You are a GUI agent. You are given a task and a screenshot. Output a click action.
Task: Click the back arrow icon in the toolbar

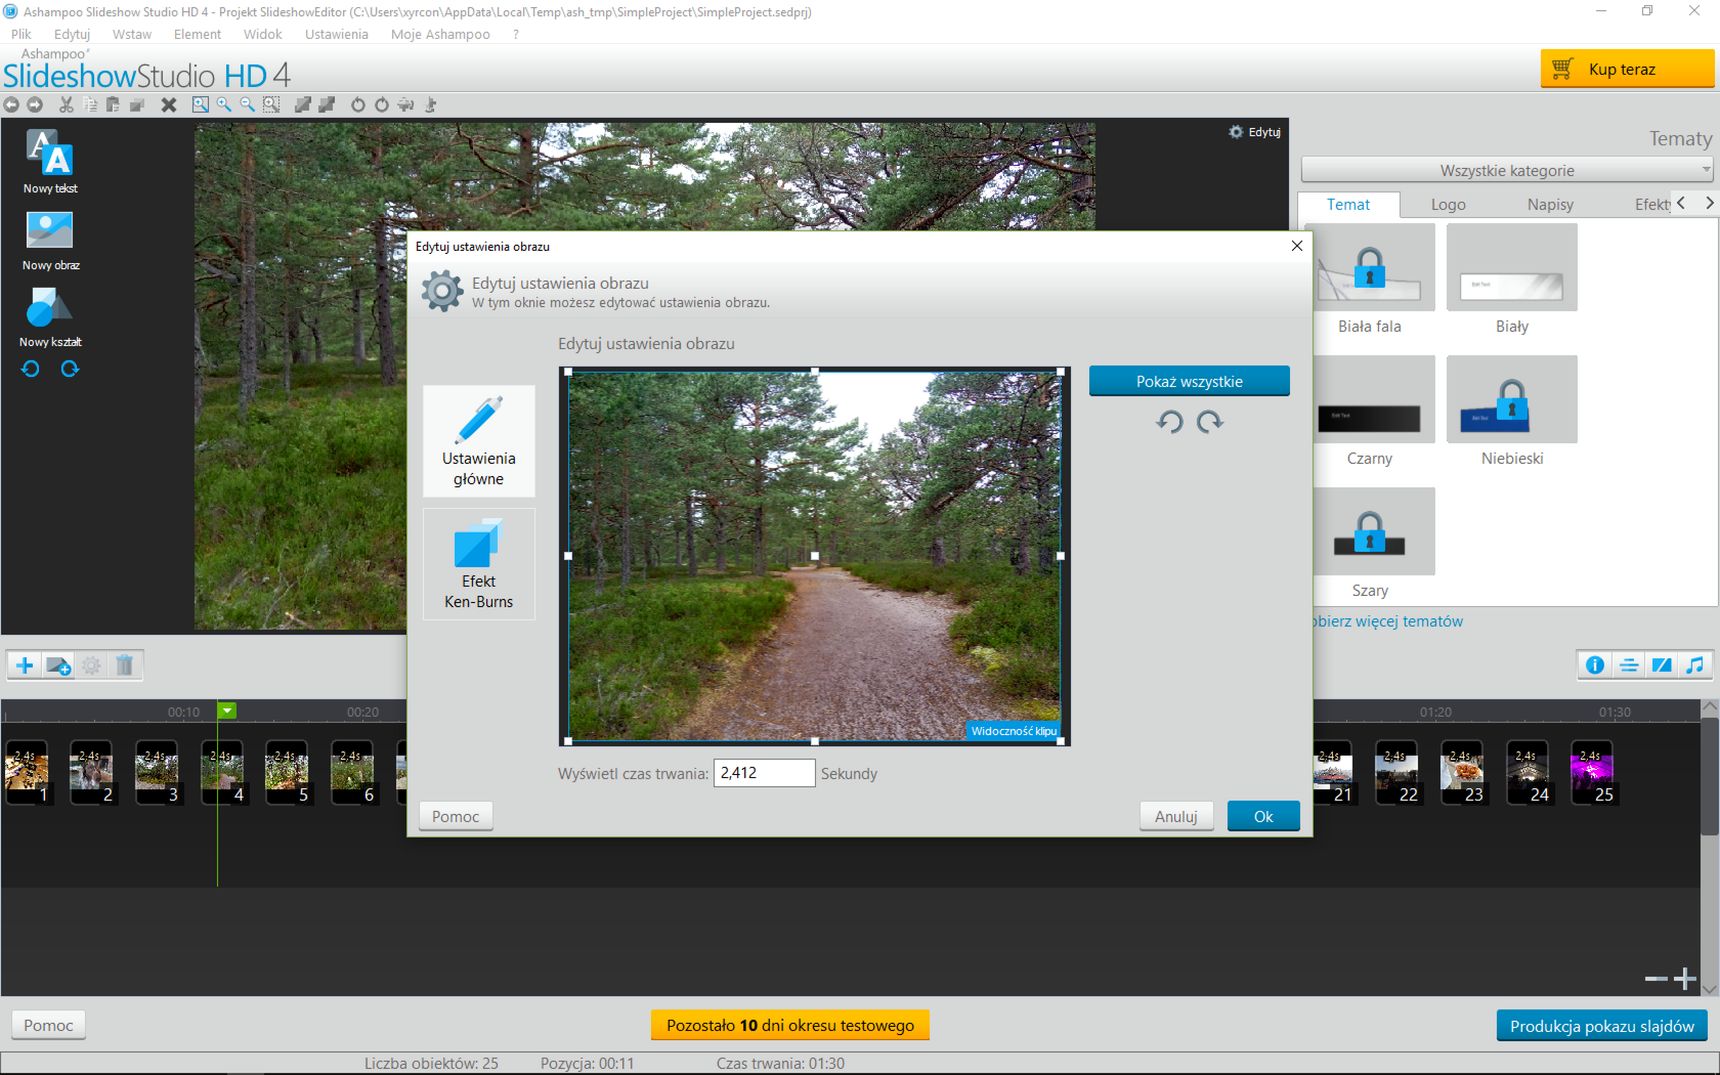(11, 104)
